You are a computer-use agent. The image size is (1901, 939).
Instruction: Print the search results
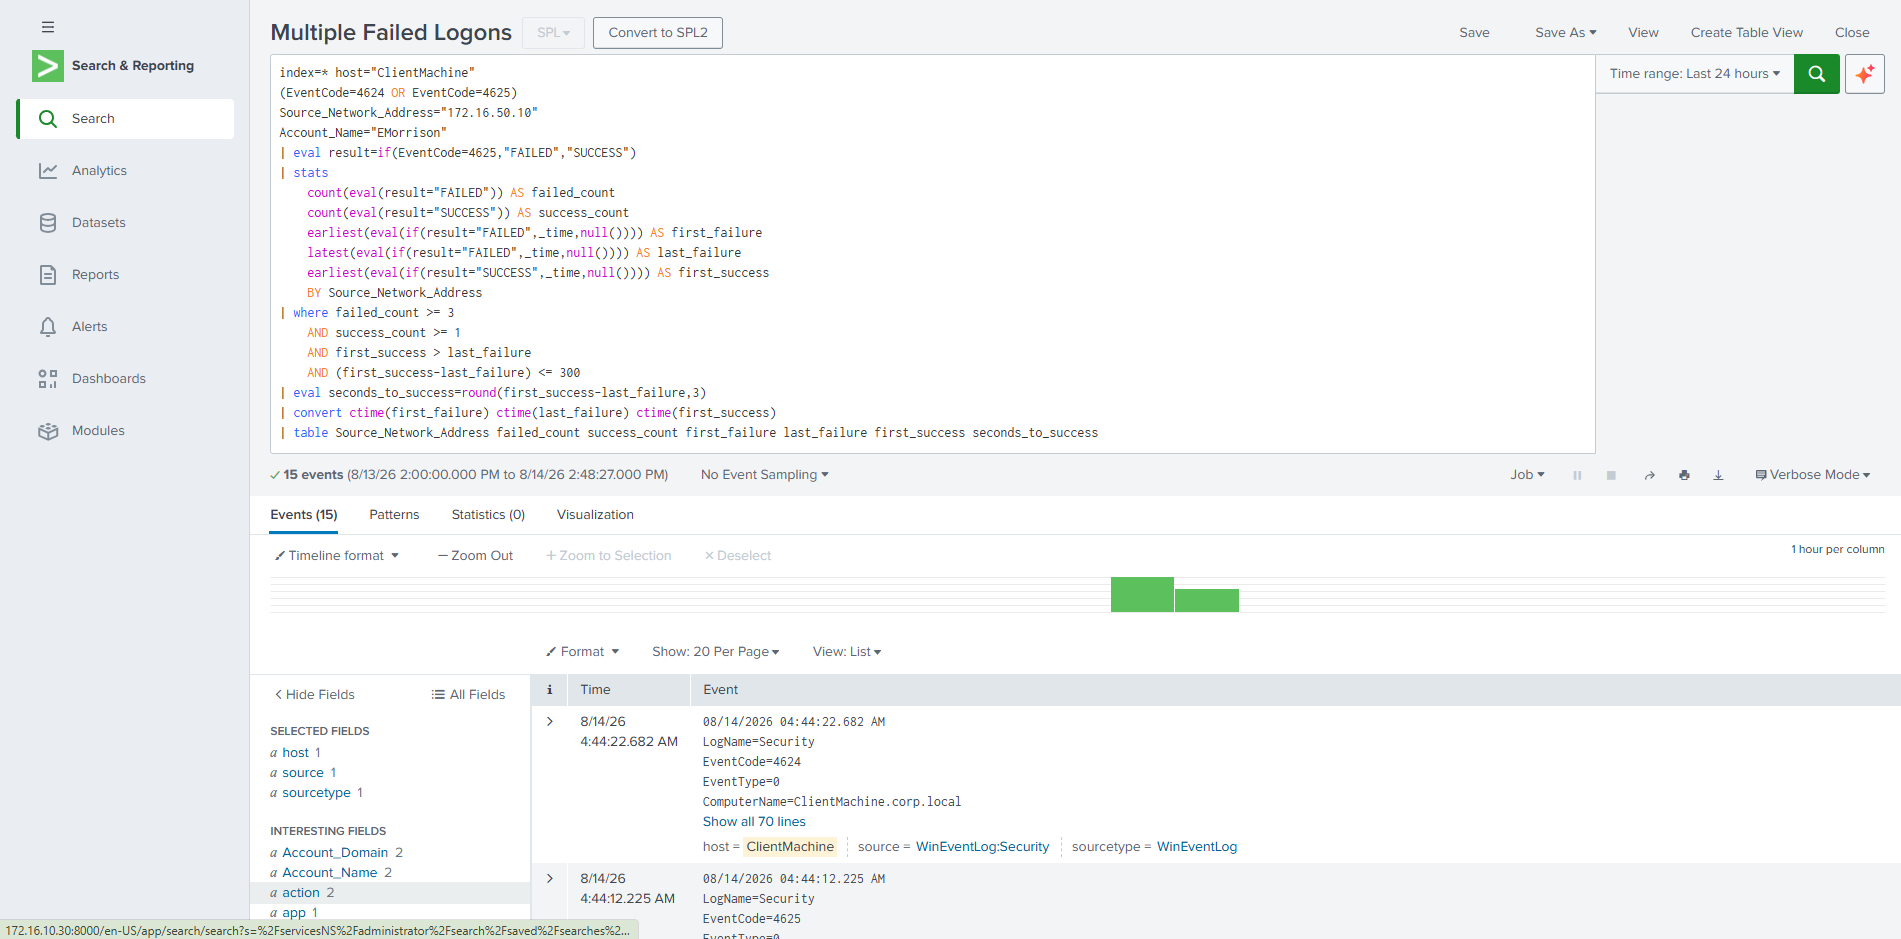pyautogui.click(x=1684, y=475)
